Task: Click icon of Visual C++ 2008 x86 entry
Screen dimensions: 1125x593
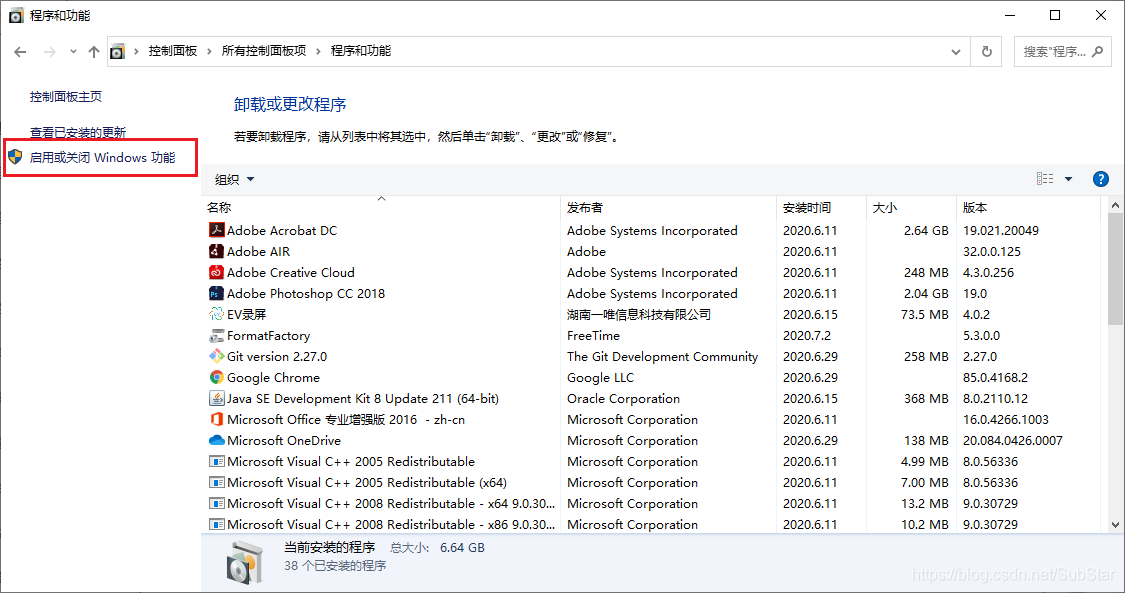Action: click(216, 524)
